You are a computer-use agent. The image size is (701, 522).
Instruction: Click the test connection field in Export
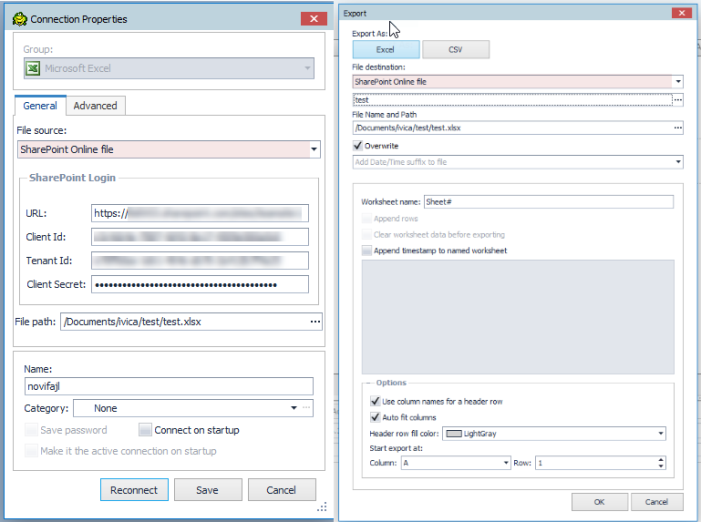click(513, 100)
